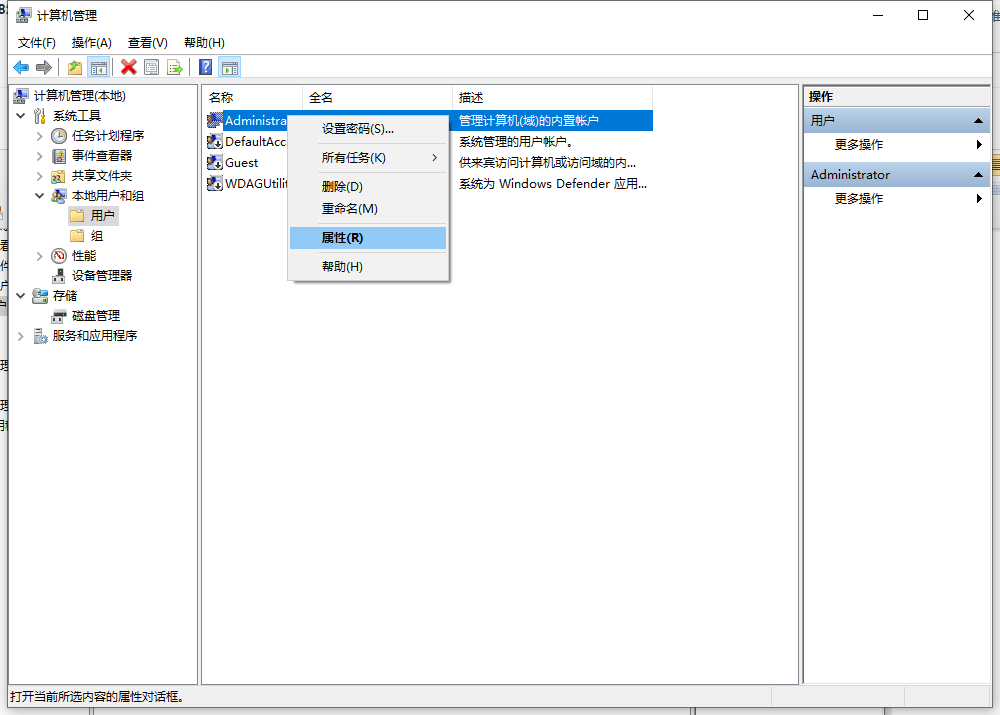Click the Export list toolbar icon
The height and width of the screenshot is (715, 1000).
pyautogui.click(x=175, y=67)
